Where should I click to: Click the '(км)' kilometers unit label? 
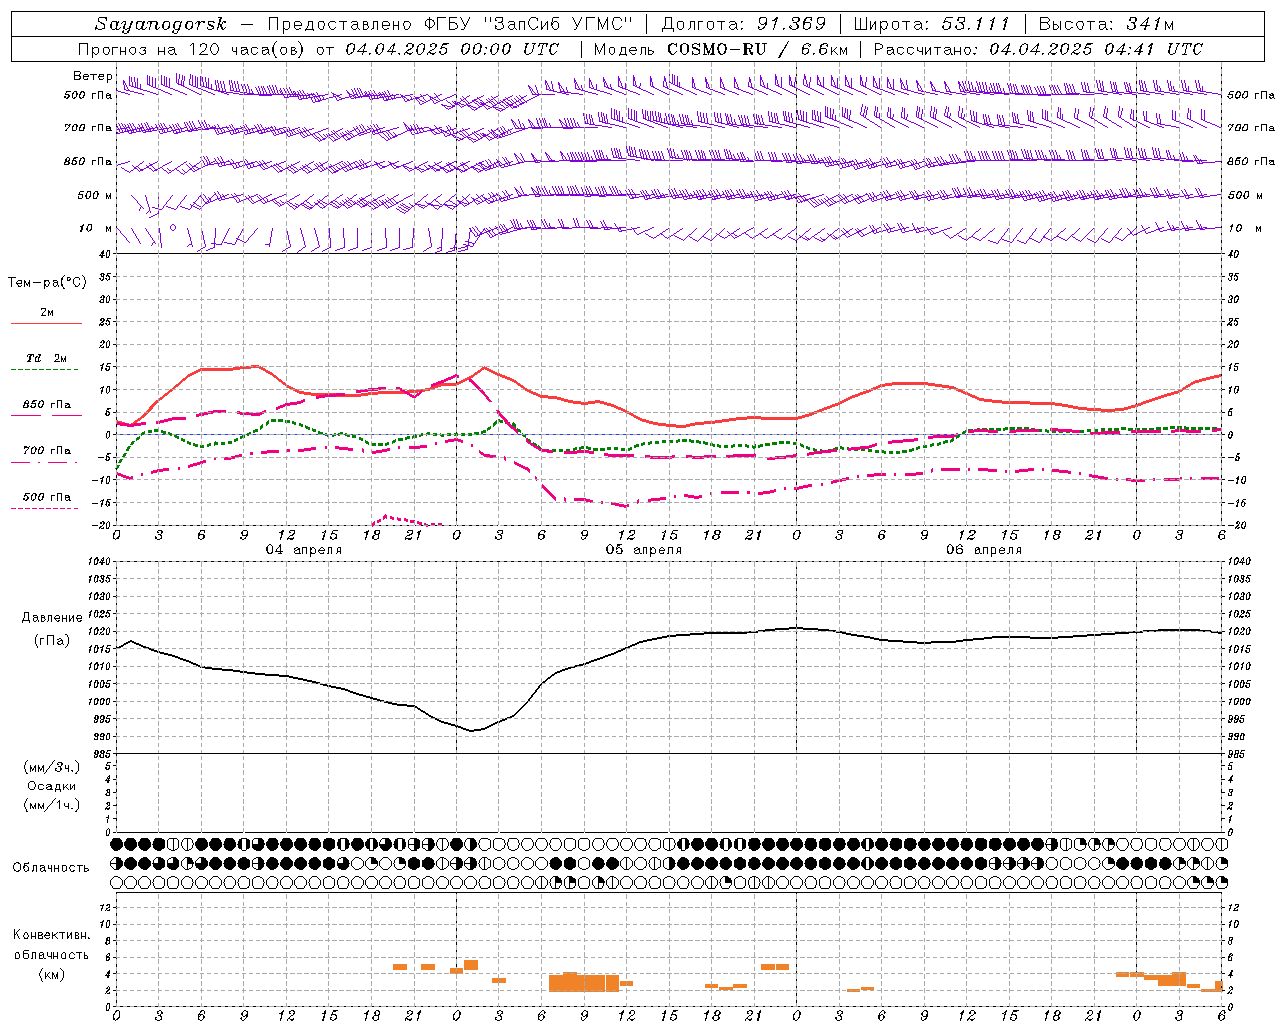click(x=51, y=973)
